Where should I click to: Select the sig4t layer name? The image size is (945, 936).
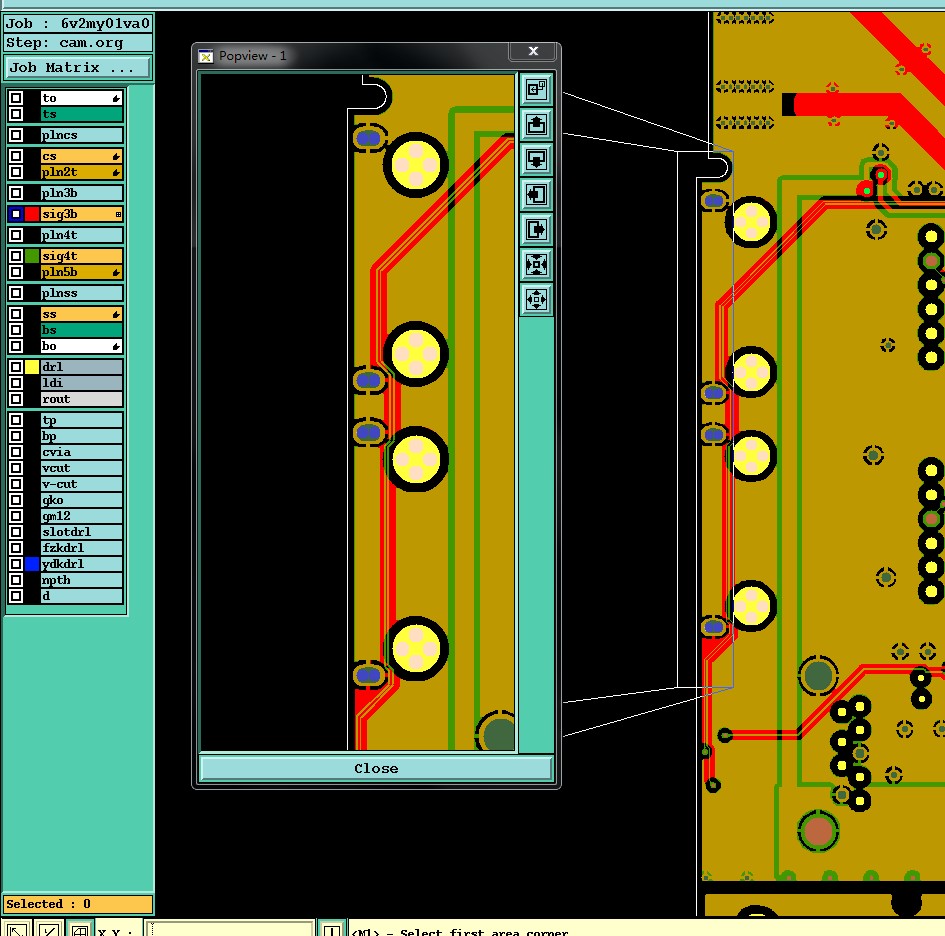tap(81, 256)
